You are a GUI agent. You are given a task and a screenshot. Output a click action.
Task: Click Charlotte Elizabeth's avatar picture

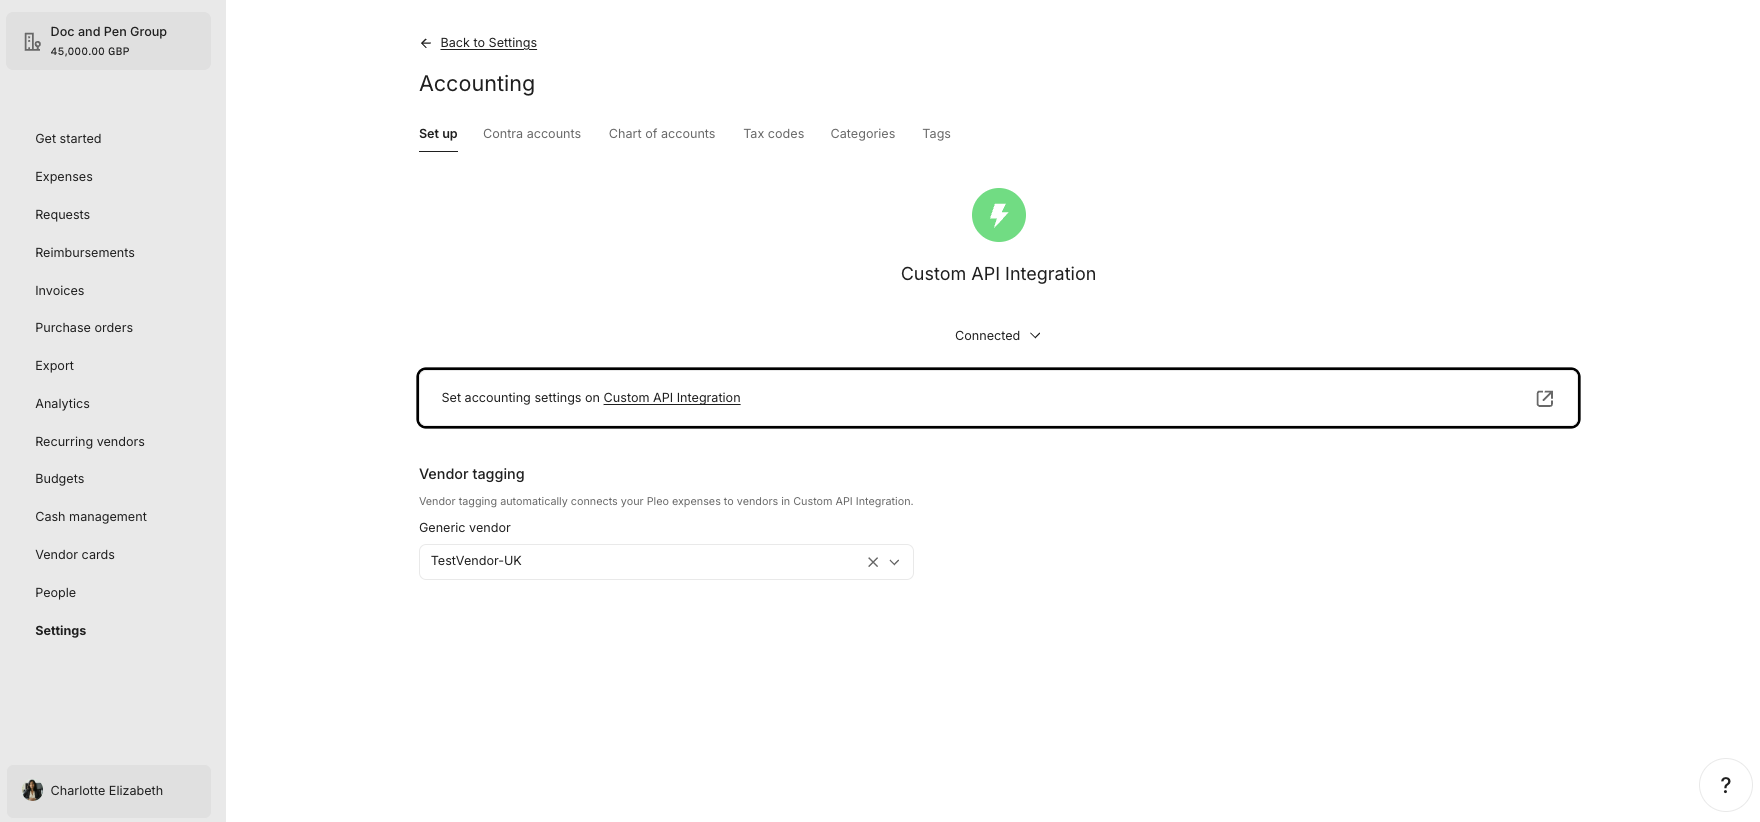click(33, 790)
